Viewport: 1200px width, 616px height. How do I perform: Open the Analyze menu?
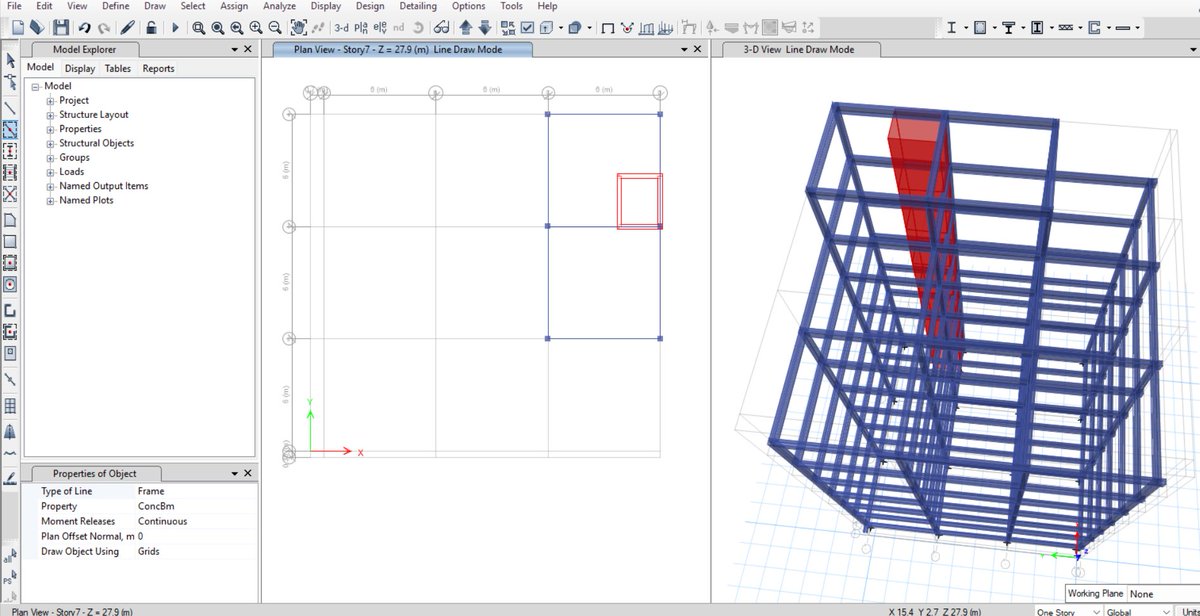279,6
